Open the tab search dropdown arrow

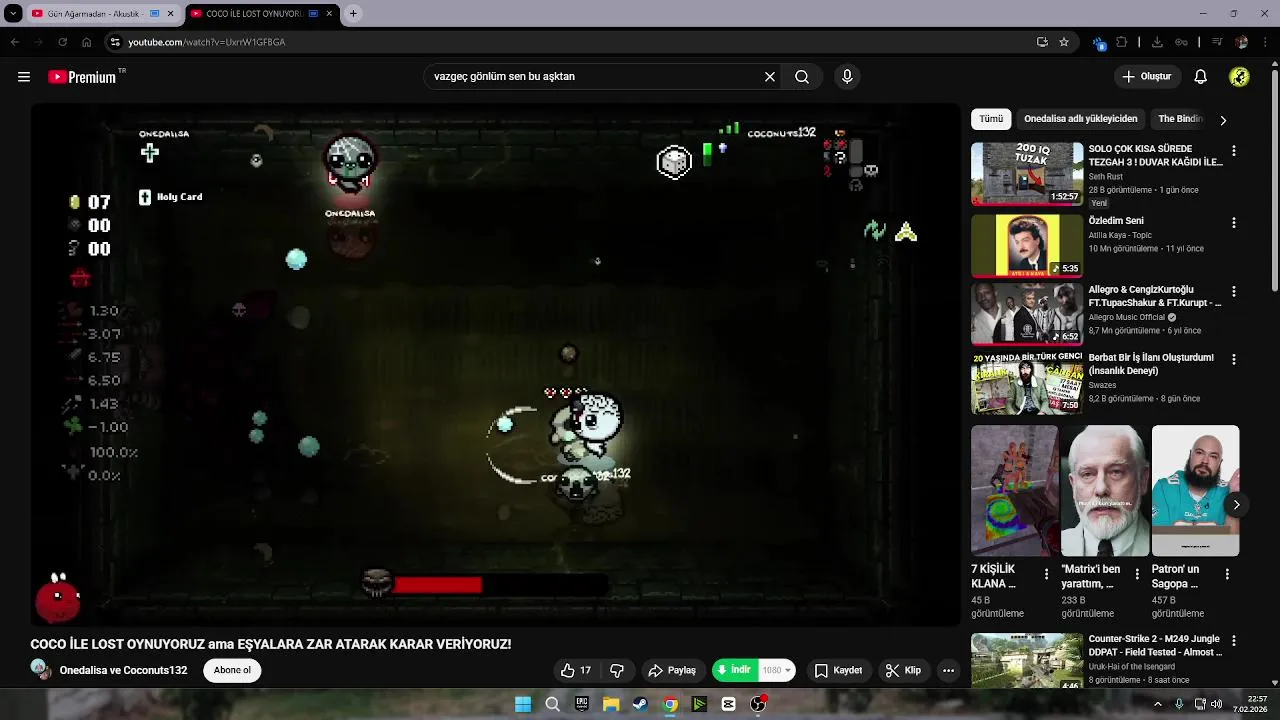pyautogui.click(x=13, y=14)
